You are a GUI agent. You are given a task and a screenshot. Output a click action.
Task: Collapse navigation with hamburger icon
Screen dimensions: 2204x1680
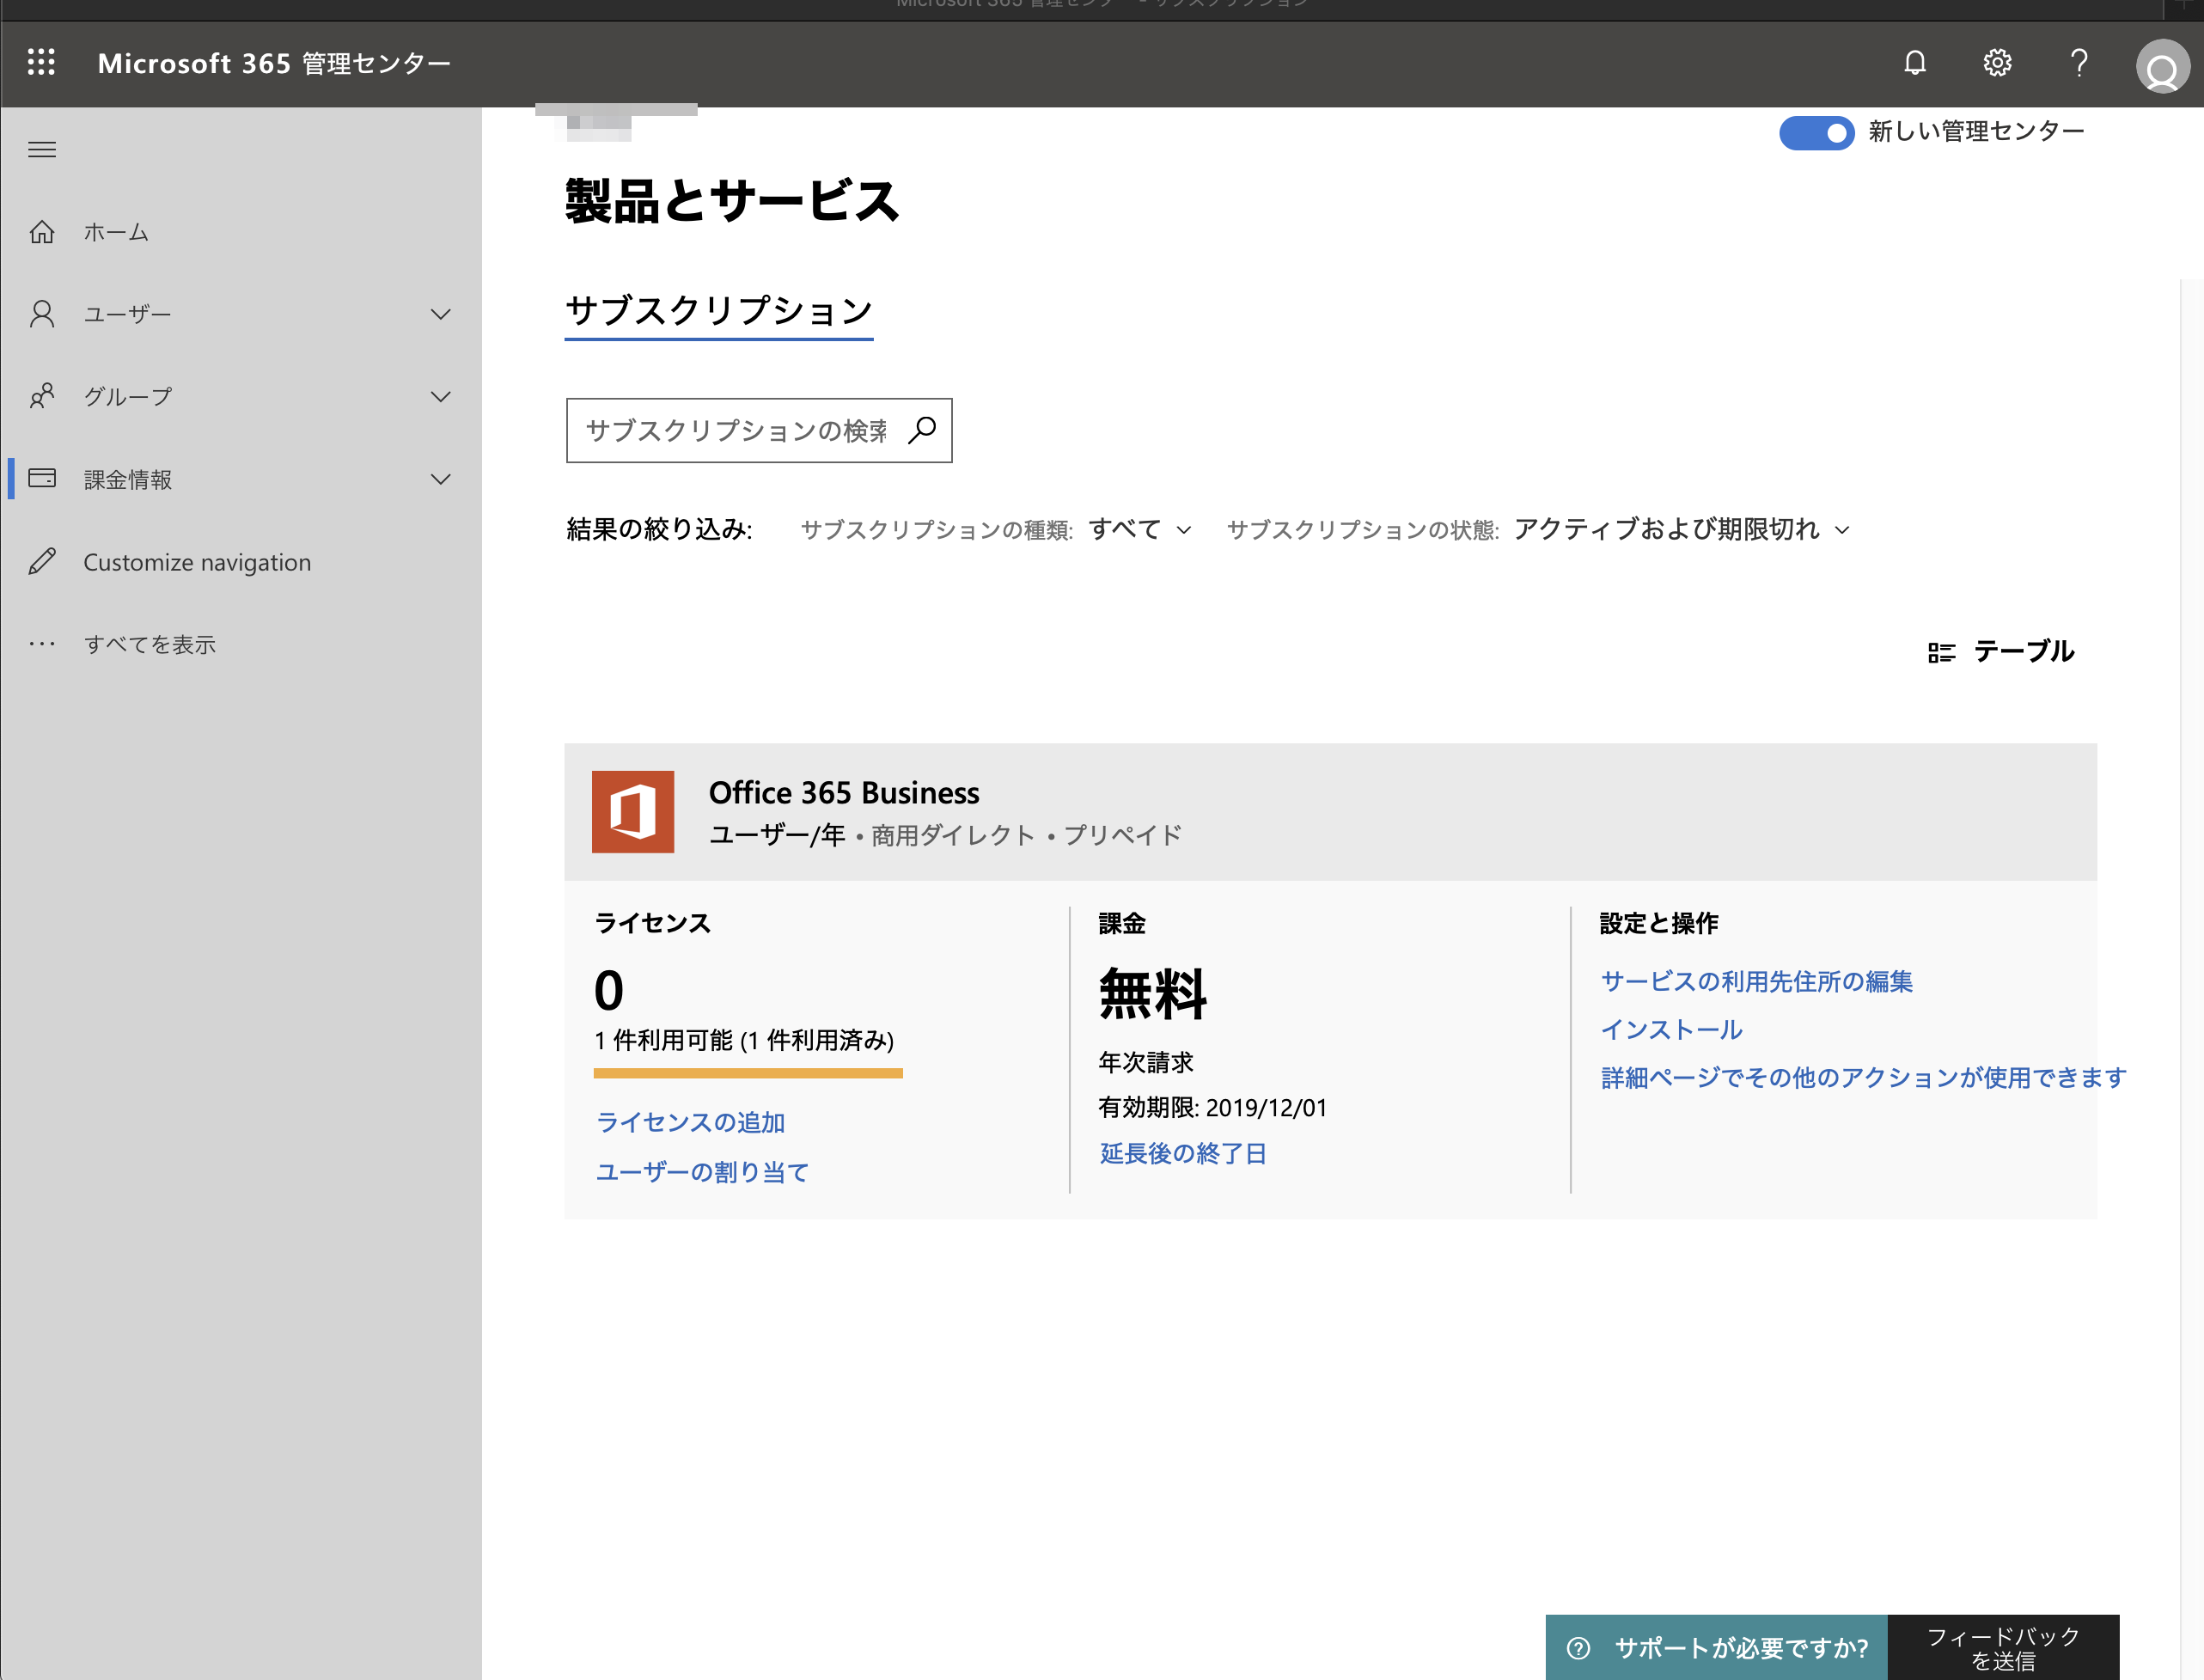(42, 150)
